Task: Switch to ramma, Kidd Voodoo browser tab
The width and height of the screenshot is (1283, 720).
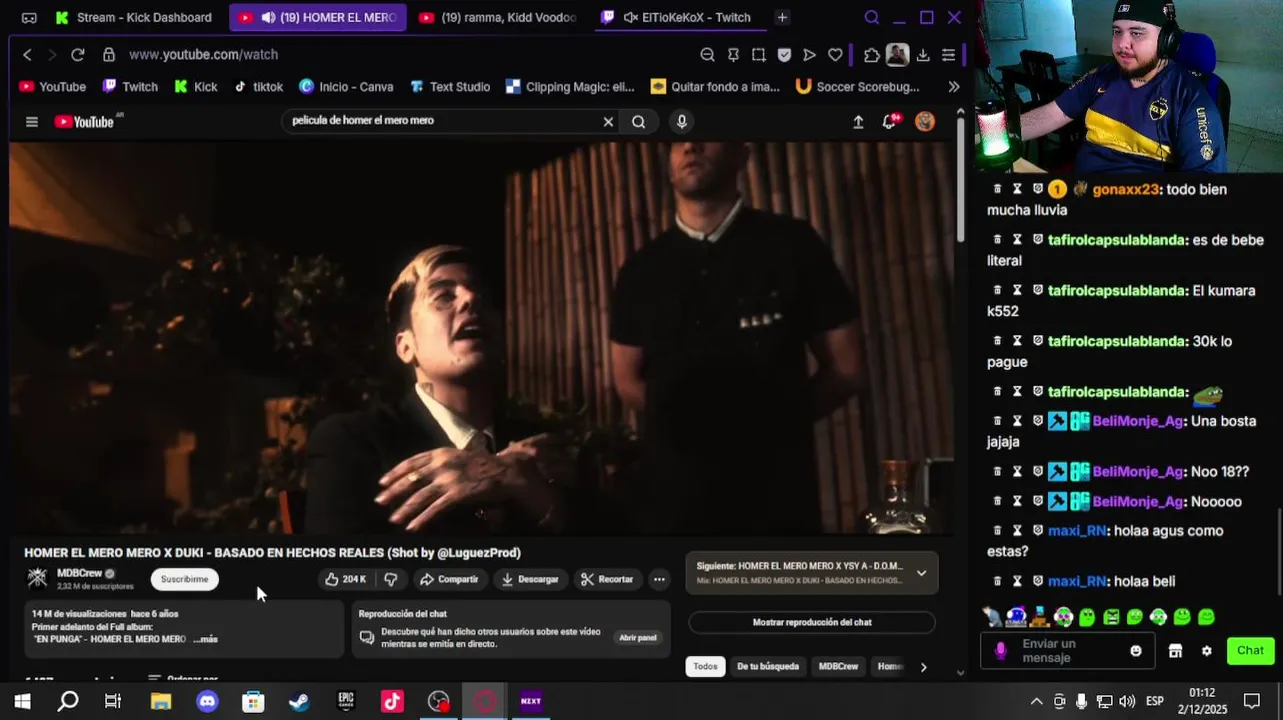Action: coord(498,17)
